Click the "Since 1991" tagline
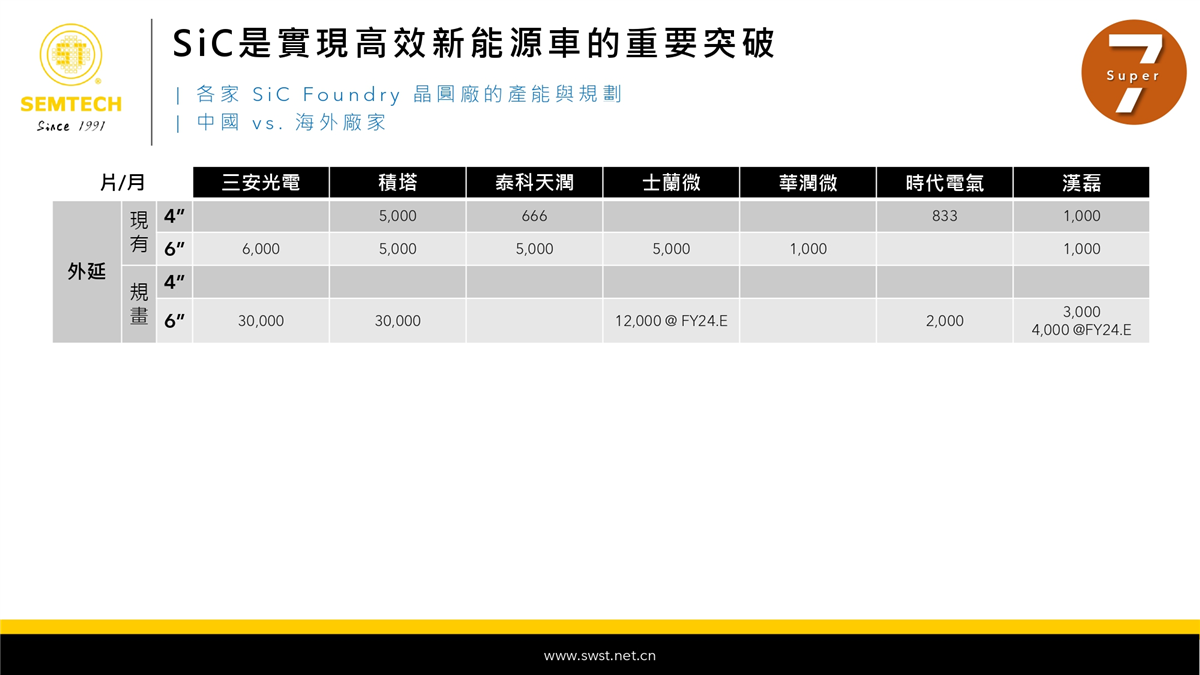 71,126
